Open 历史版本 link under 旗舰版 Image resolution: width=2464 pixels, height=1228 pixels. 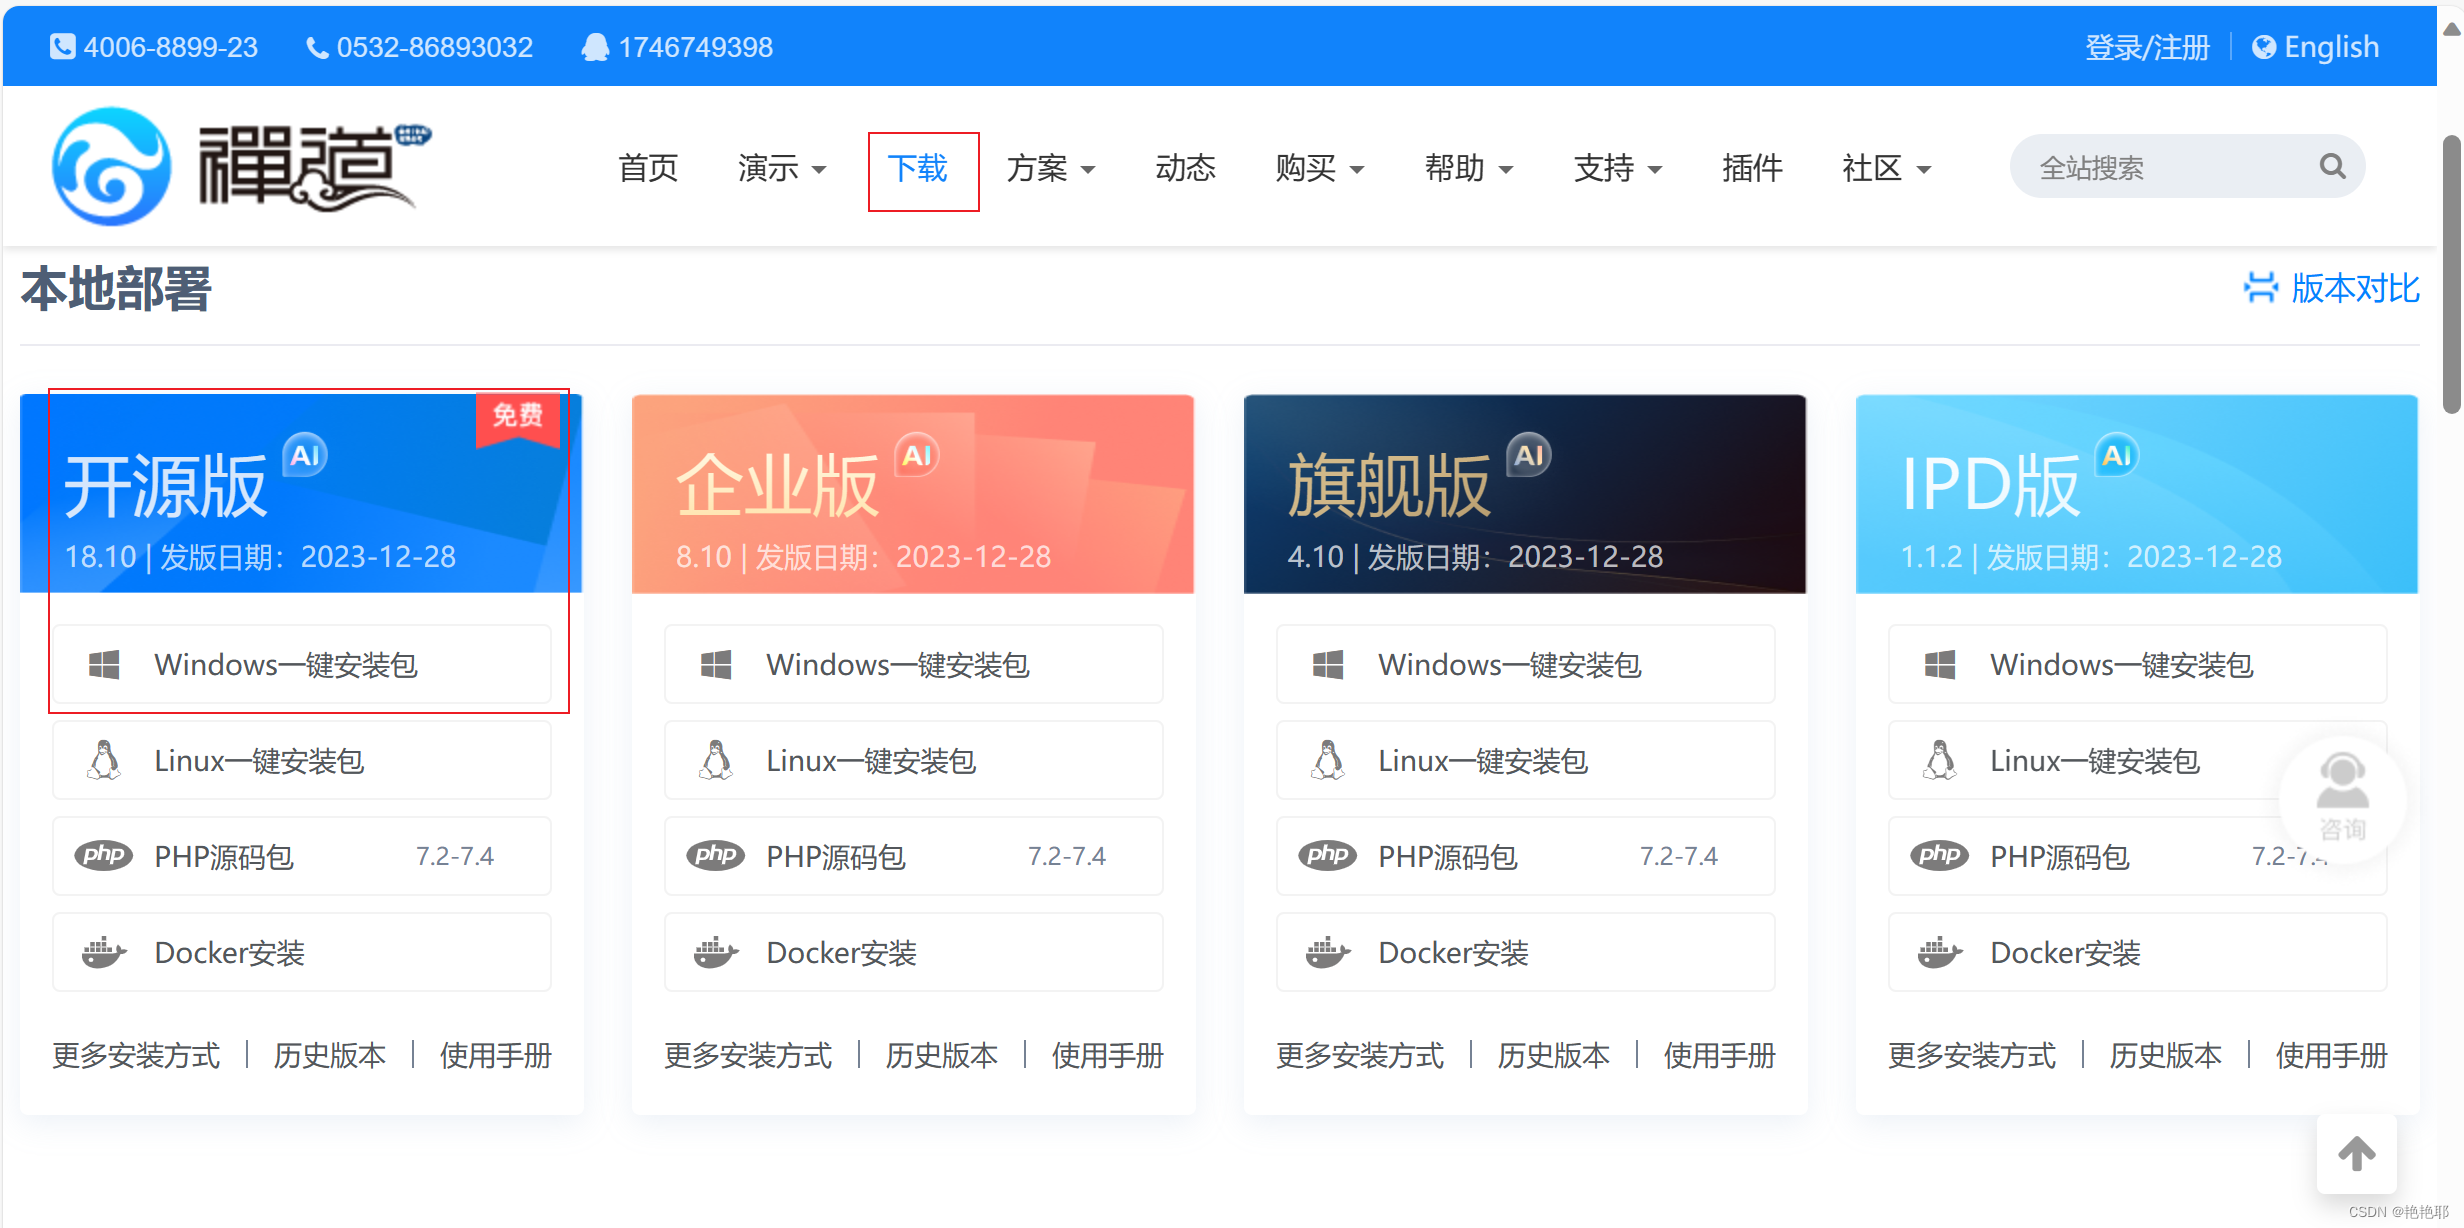1553,1055
